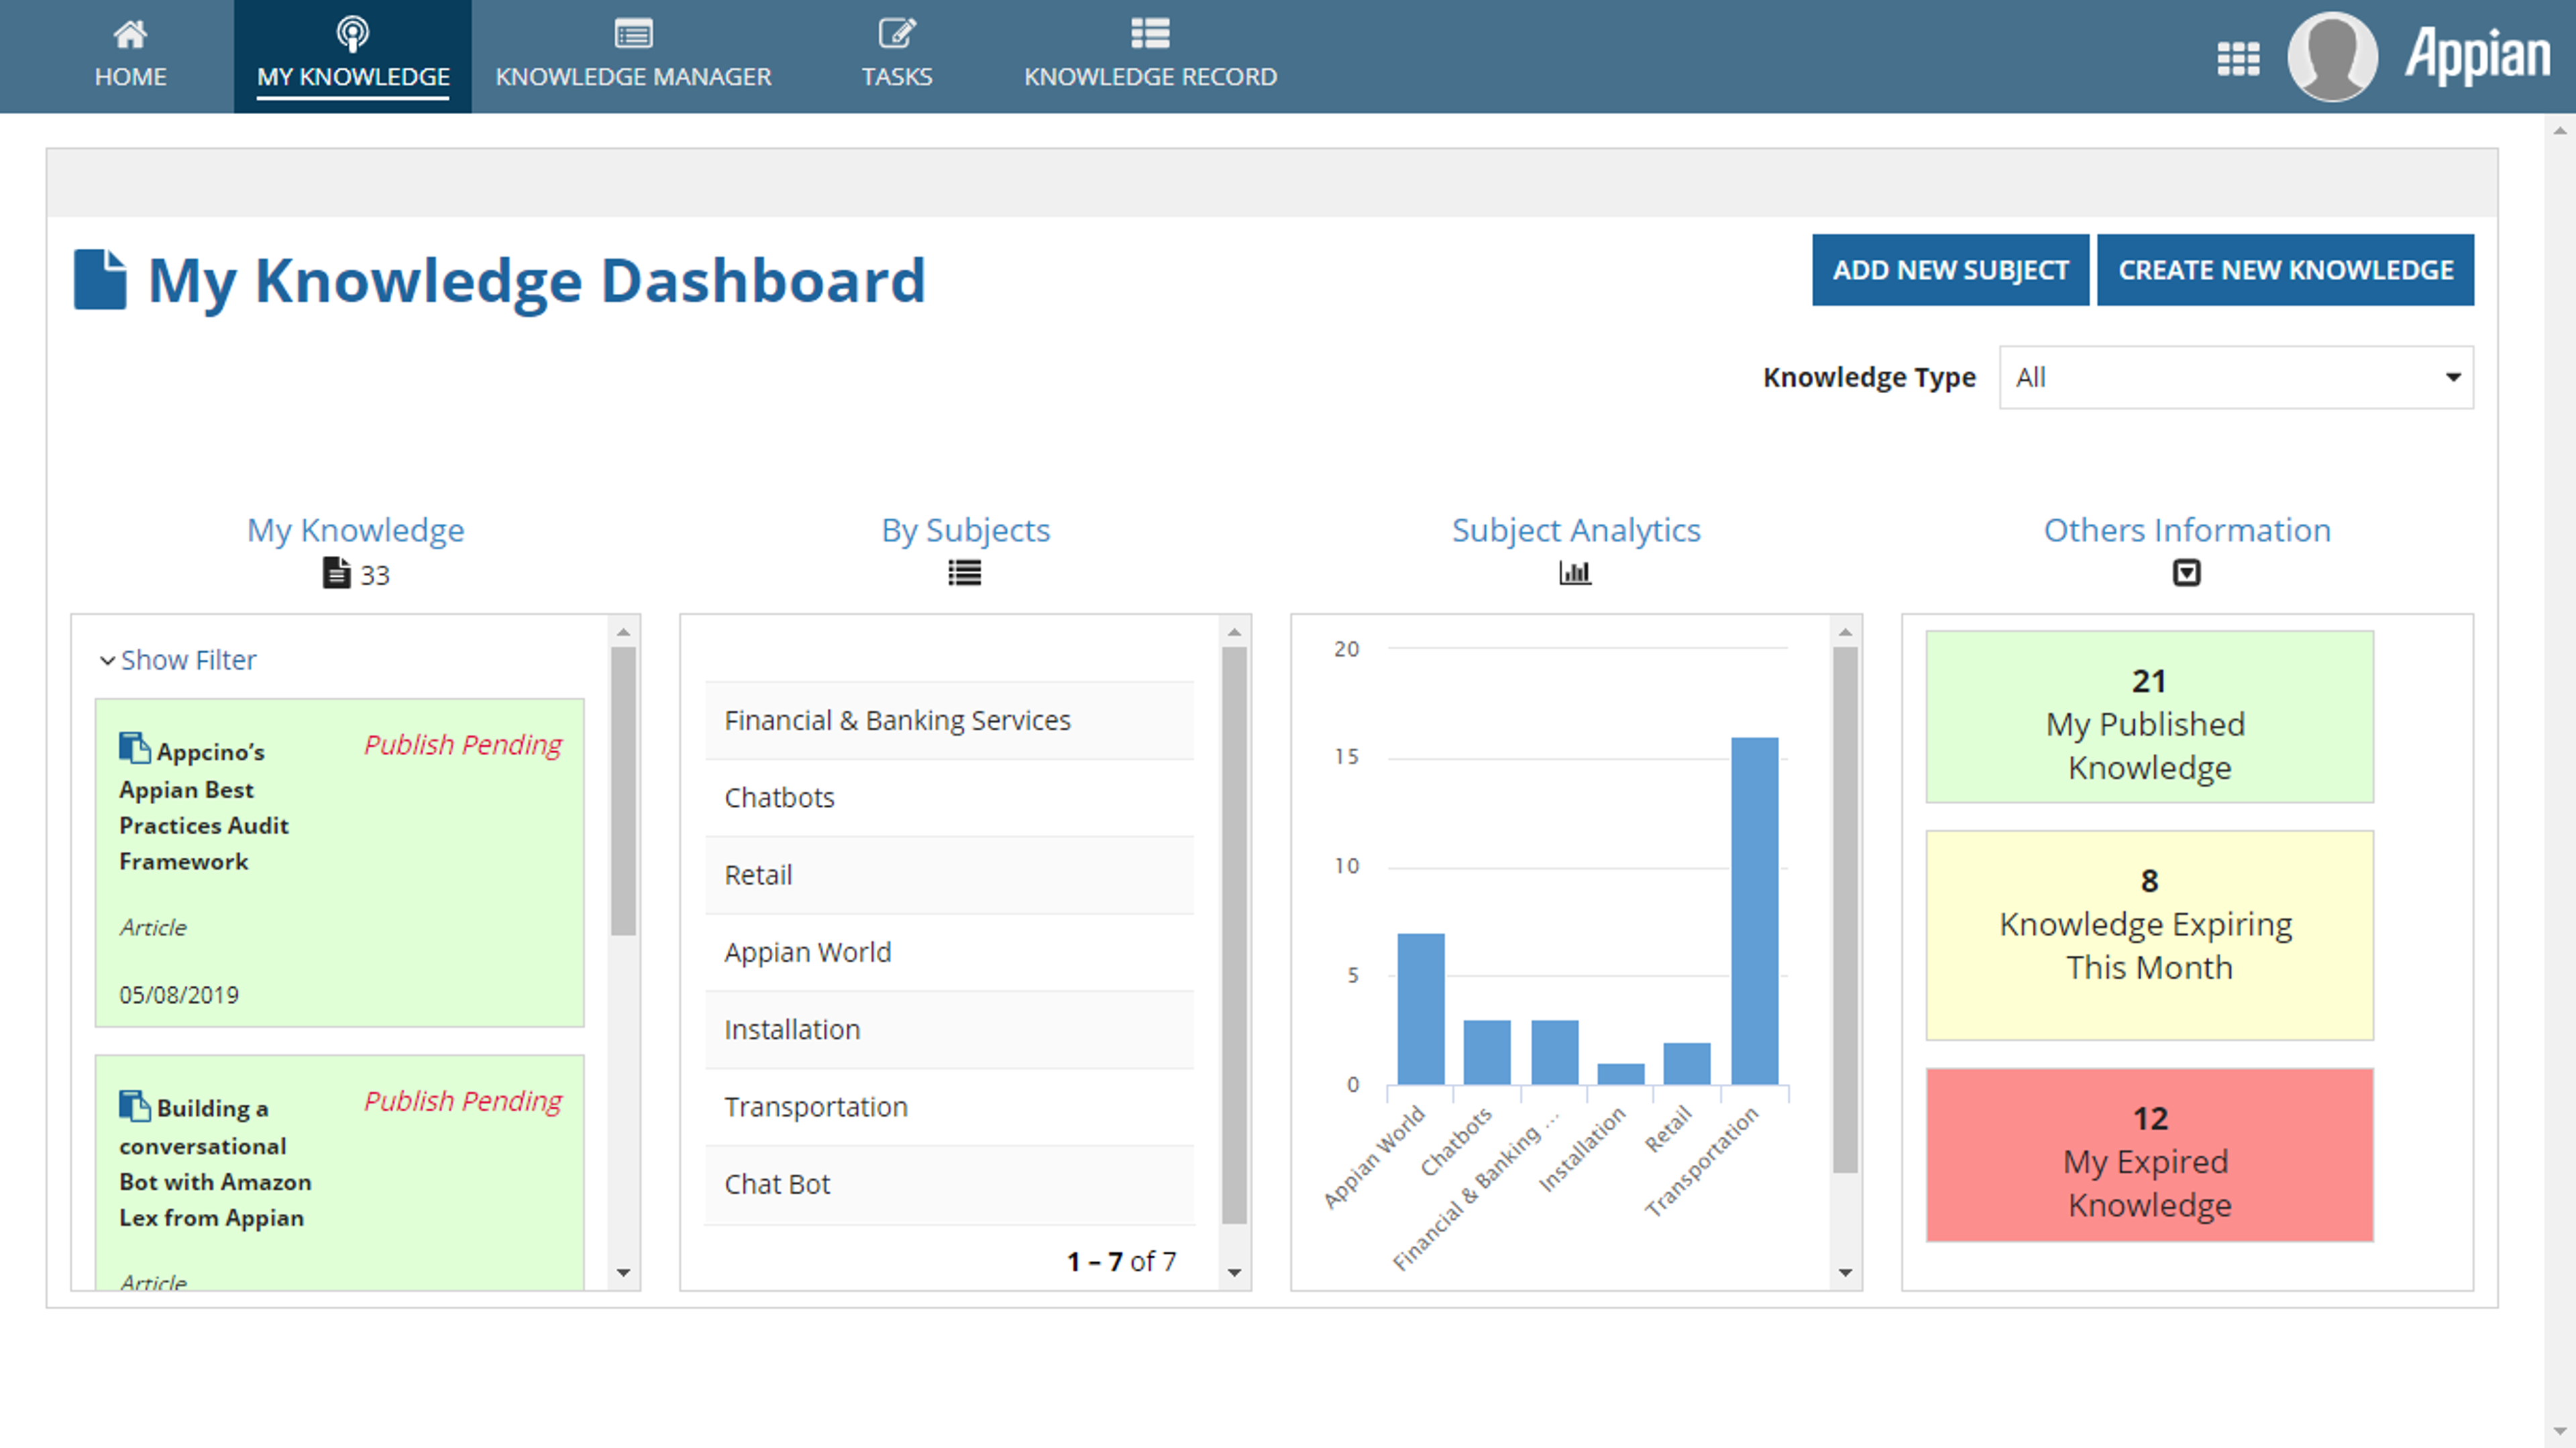Click the Chatbots bar in the chart
The height and width of the screenshot is (1448, 2576).
(x=1487, y=1052)
